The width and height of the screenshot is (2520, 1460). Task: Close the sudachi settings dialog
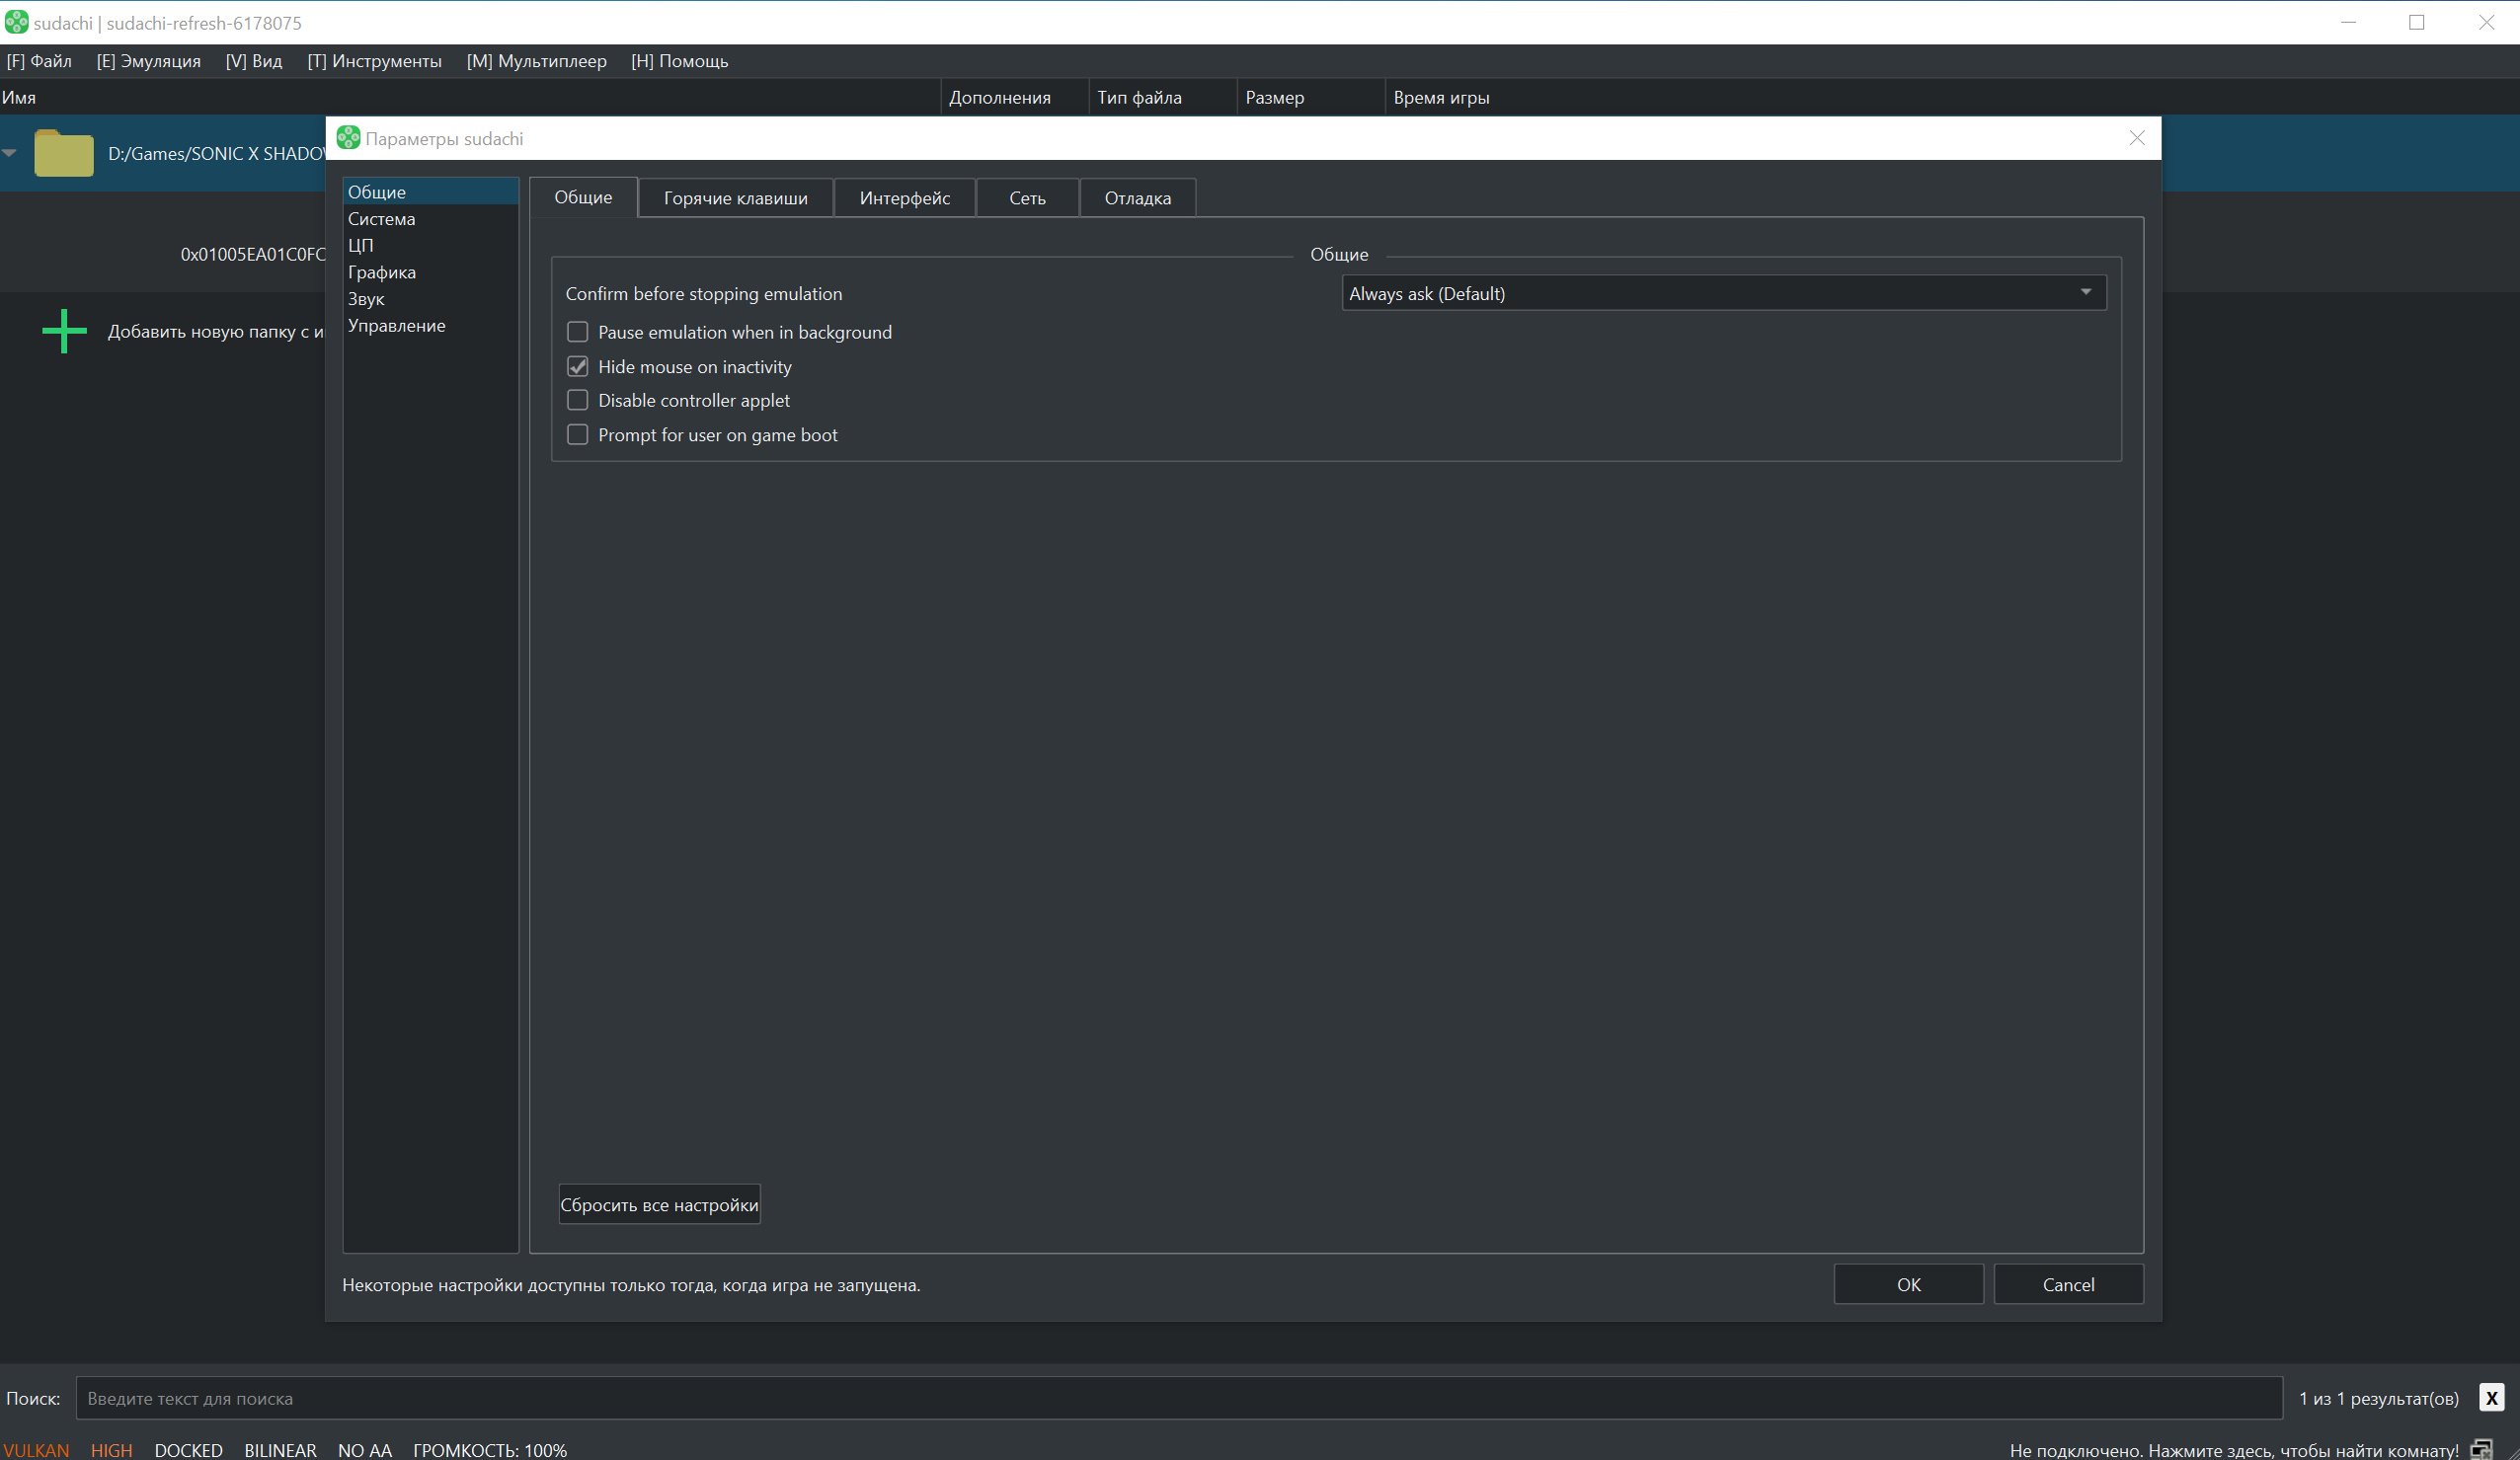click(x=2137, y=138)
